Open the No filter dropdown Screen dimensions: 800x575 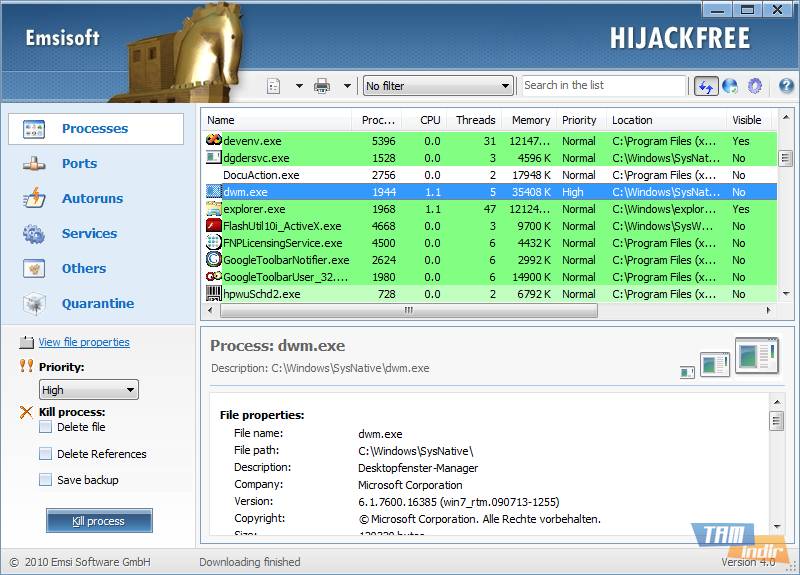click(x=438, y=86)
